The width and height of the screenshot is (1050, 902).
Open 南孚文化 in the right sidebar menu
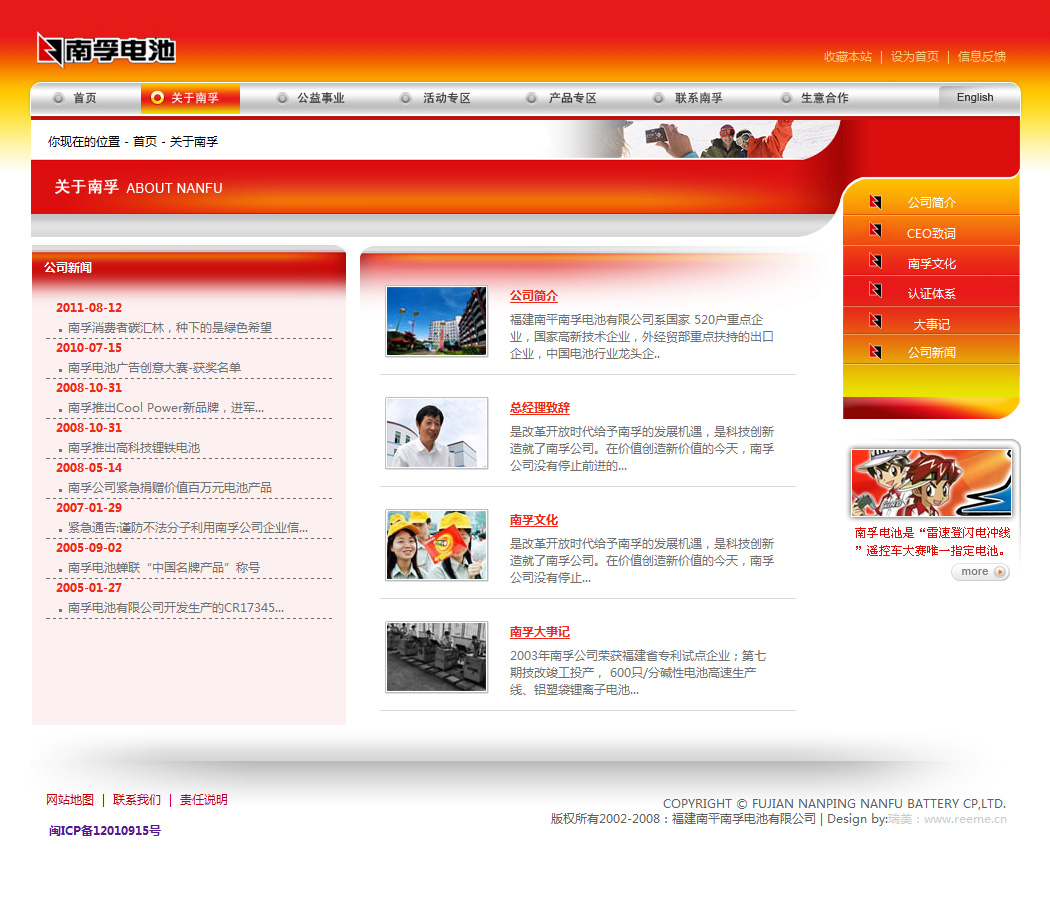931,264
